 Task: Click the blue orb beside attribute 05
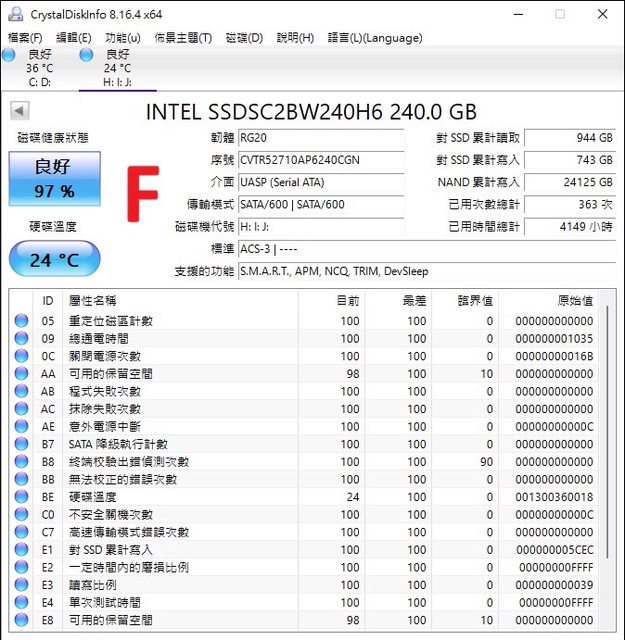[x=22, y=321]
